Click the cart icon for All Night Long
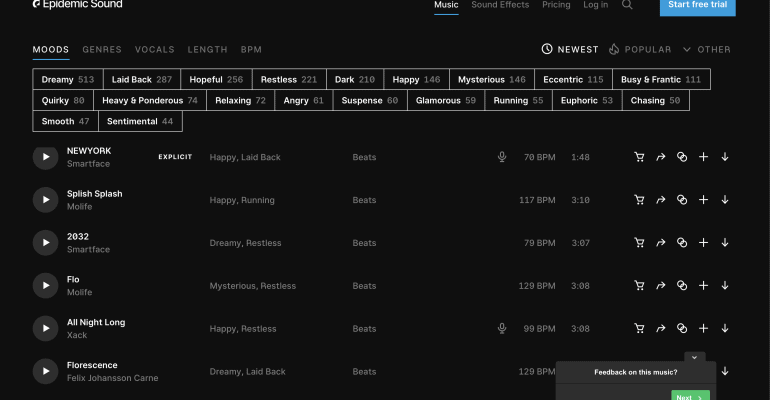The image size is (770, 400). 639,328
